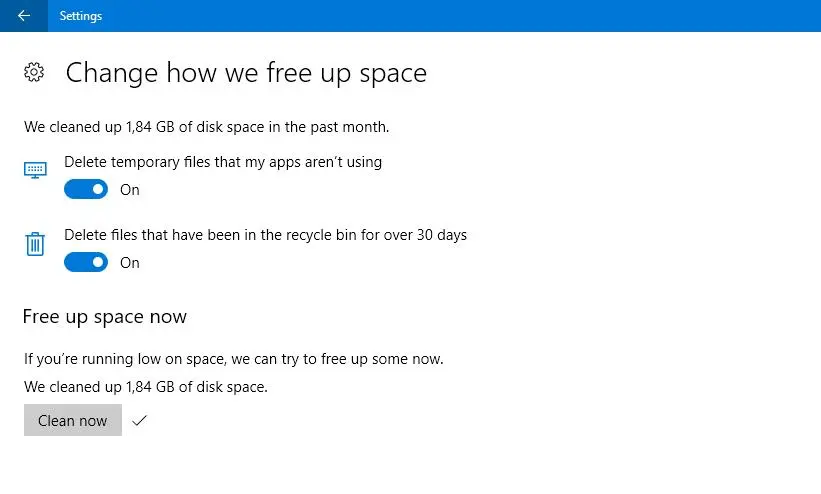Screen dimensions: 821x494
Task: Disable the recycle bin 30 days toggle
Action: pyautogui.click(x=86, y=262)
